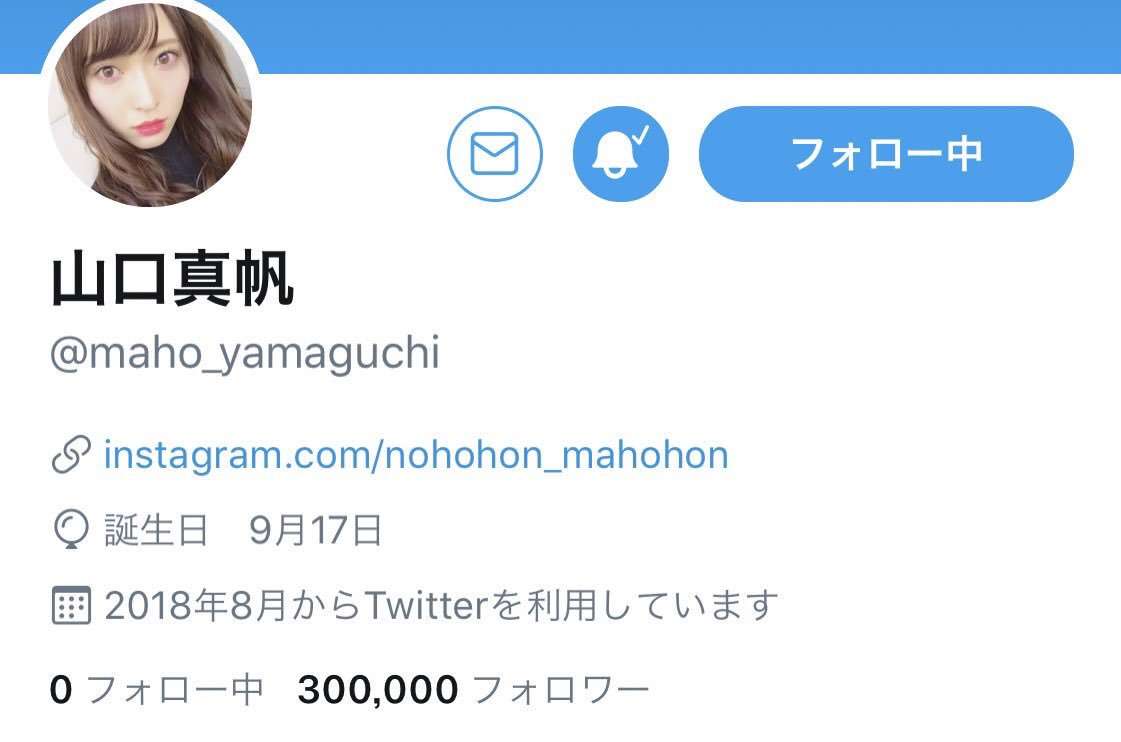Open the 0 フォロー中 following list
This screenshot has width=1121, height=742.
point(157,690)
